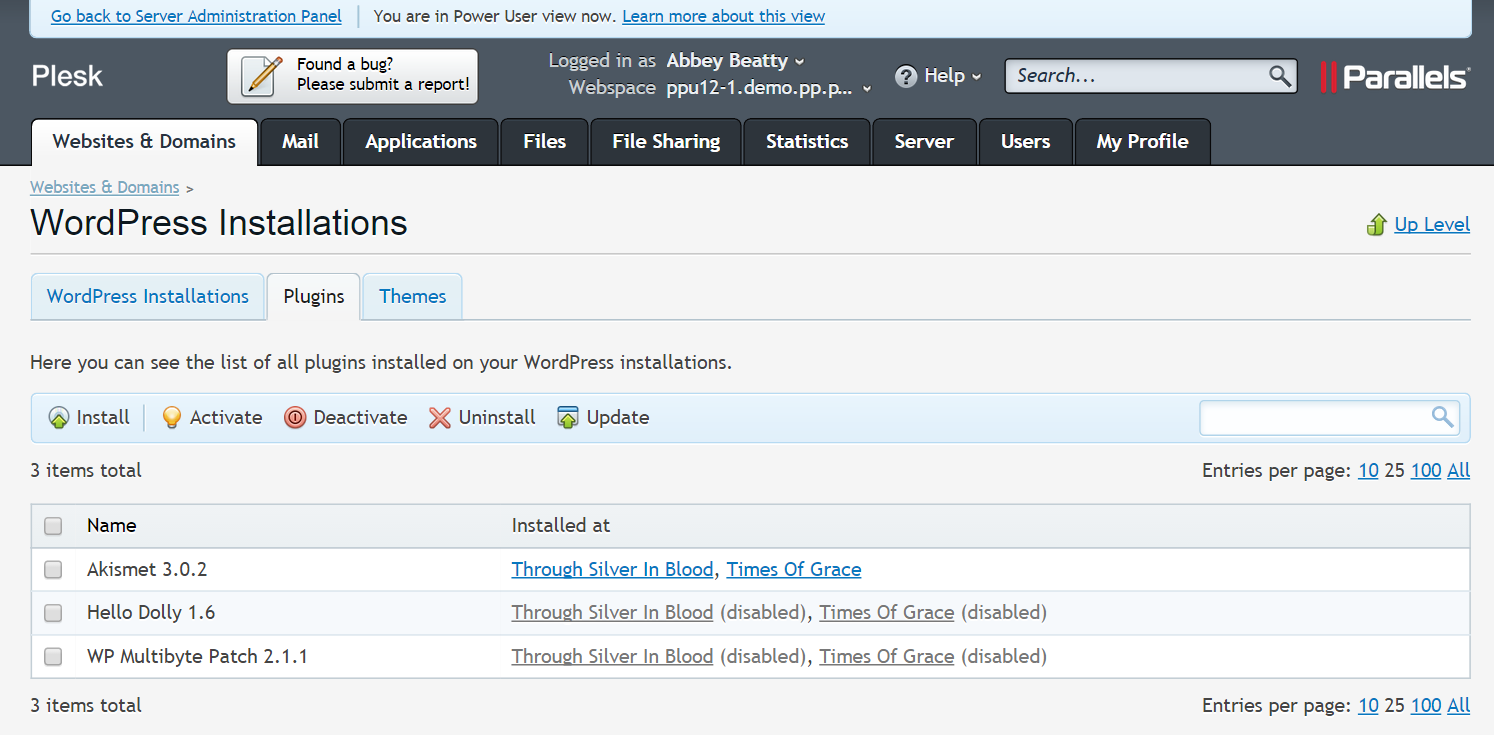Set top entries per page to 10
The width and height of the screenshot is (1494, 735).
click(1368, 471)
